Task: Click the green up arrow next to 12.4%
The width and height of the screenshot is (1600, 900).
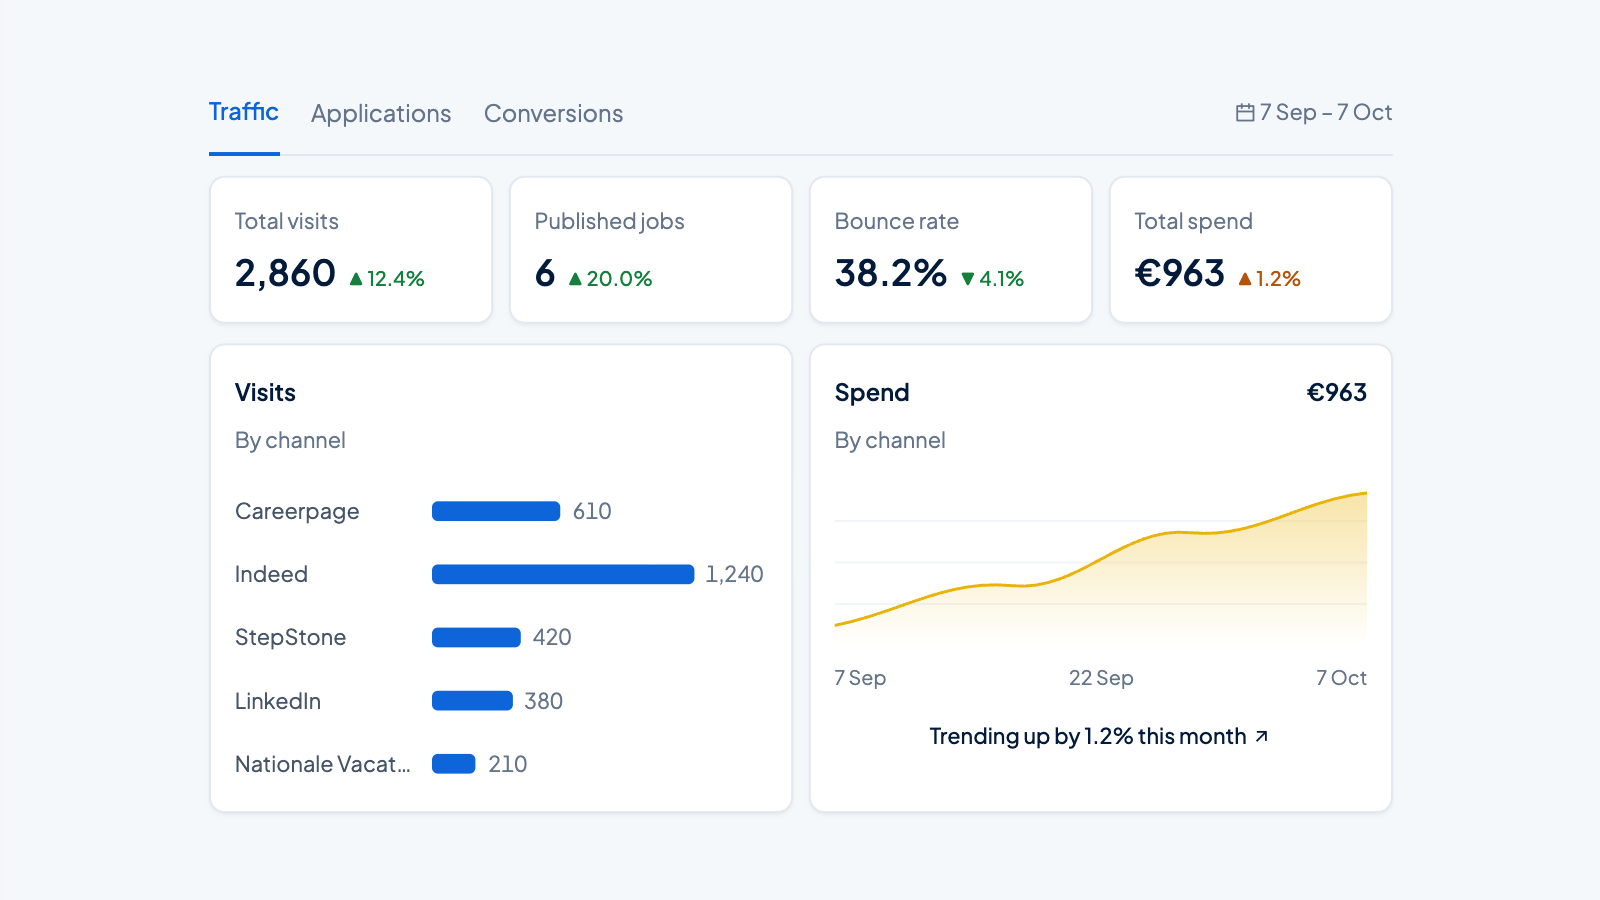Action: (x=356, y=279)
